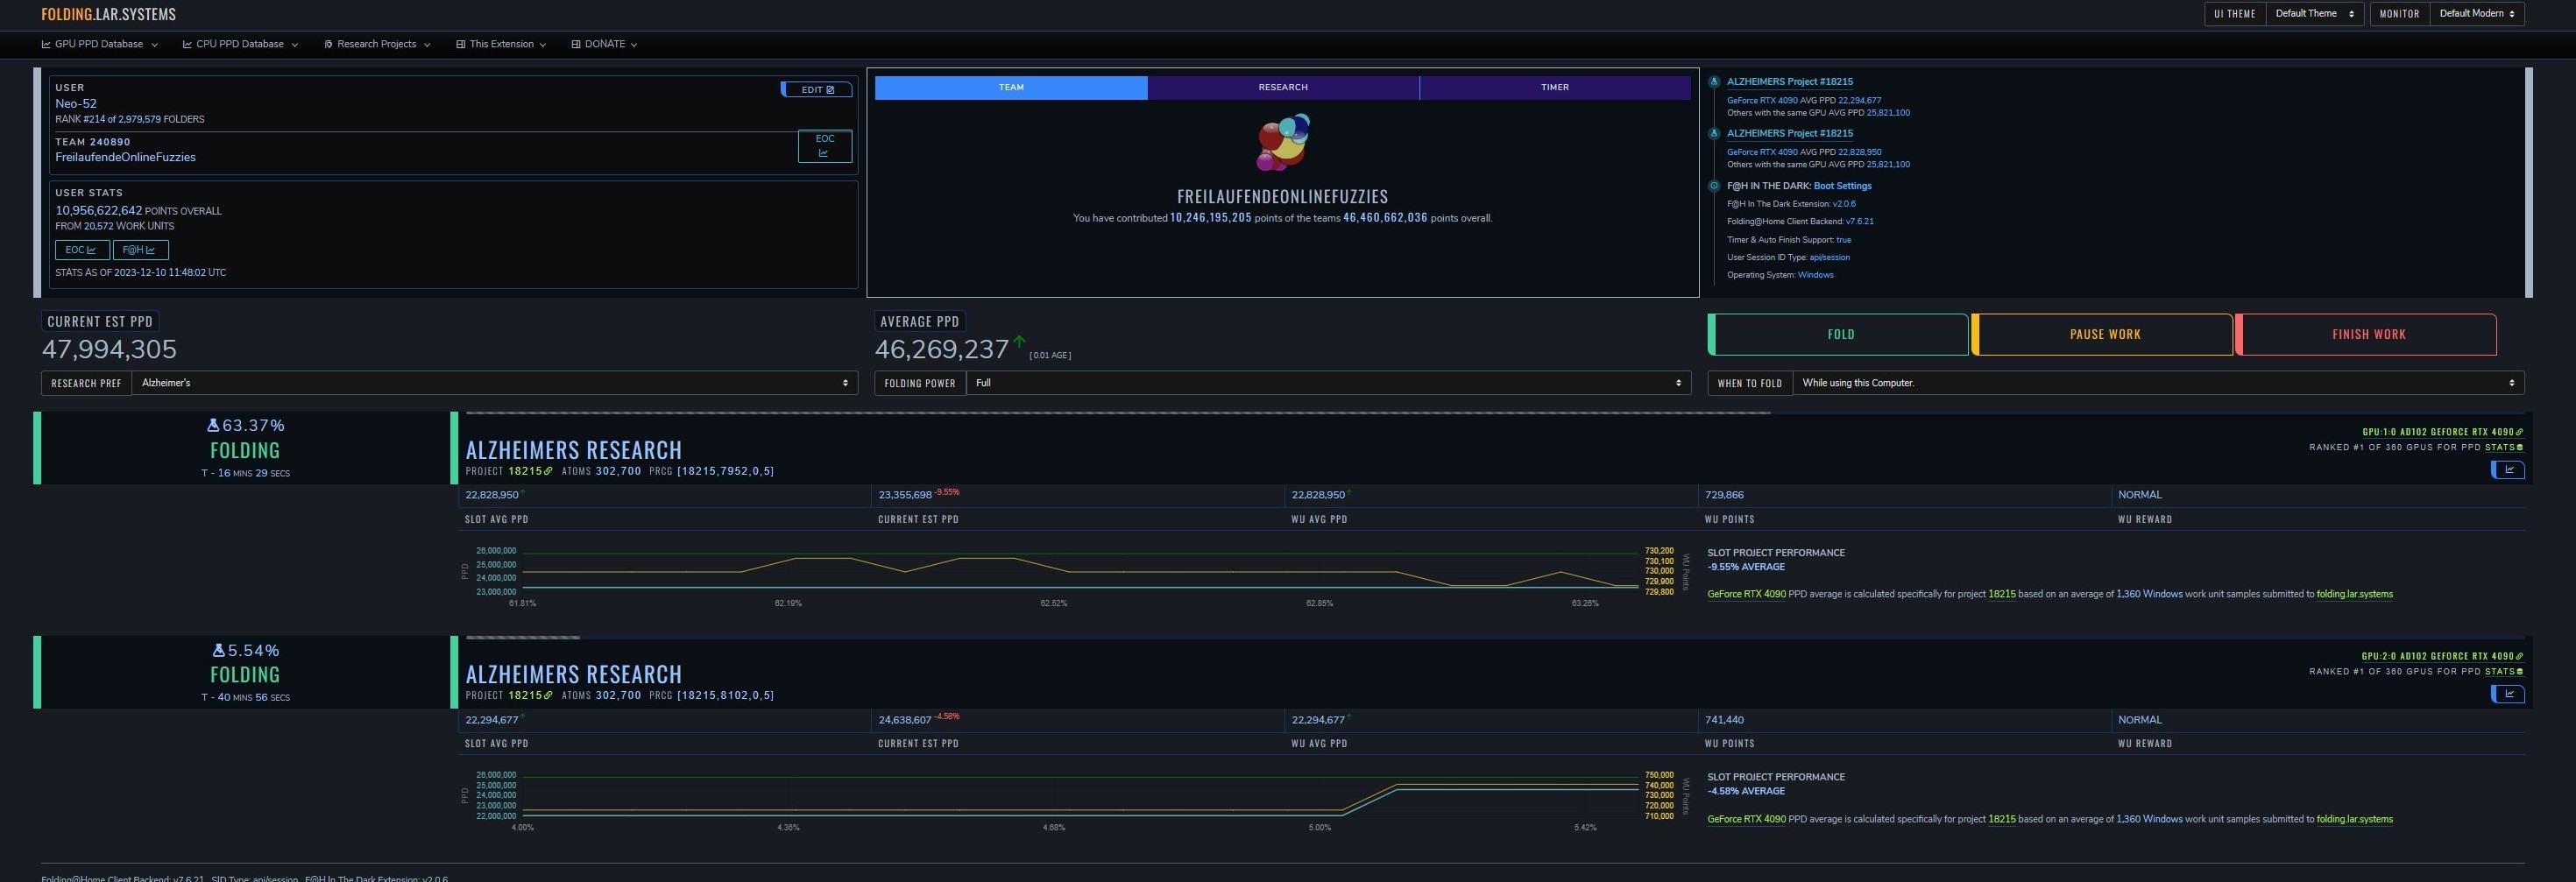Click project 18215 link in 63.37% slot header

coord(529,471)
